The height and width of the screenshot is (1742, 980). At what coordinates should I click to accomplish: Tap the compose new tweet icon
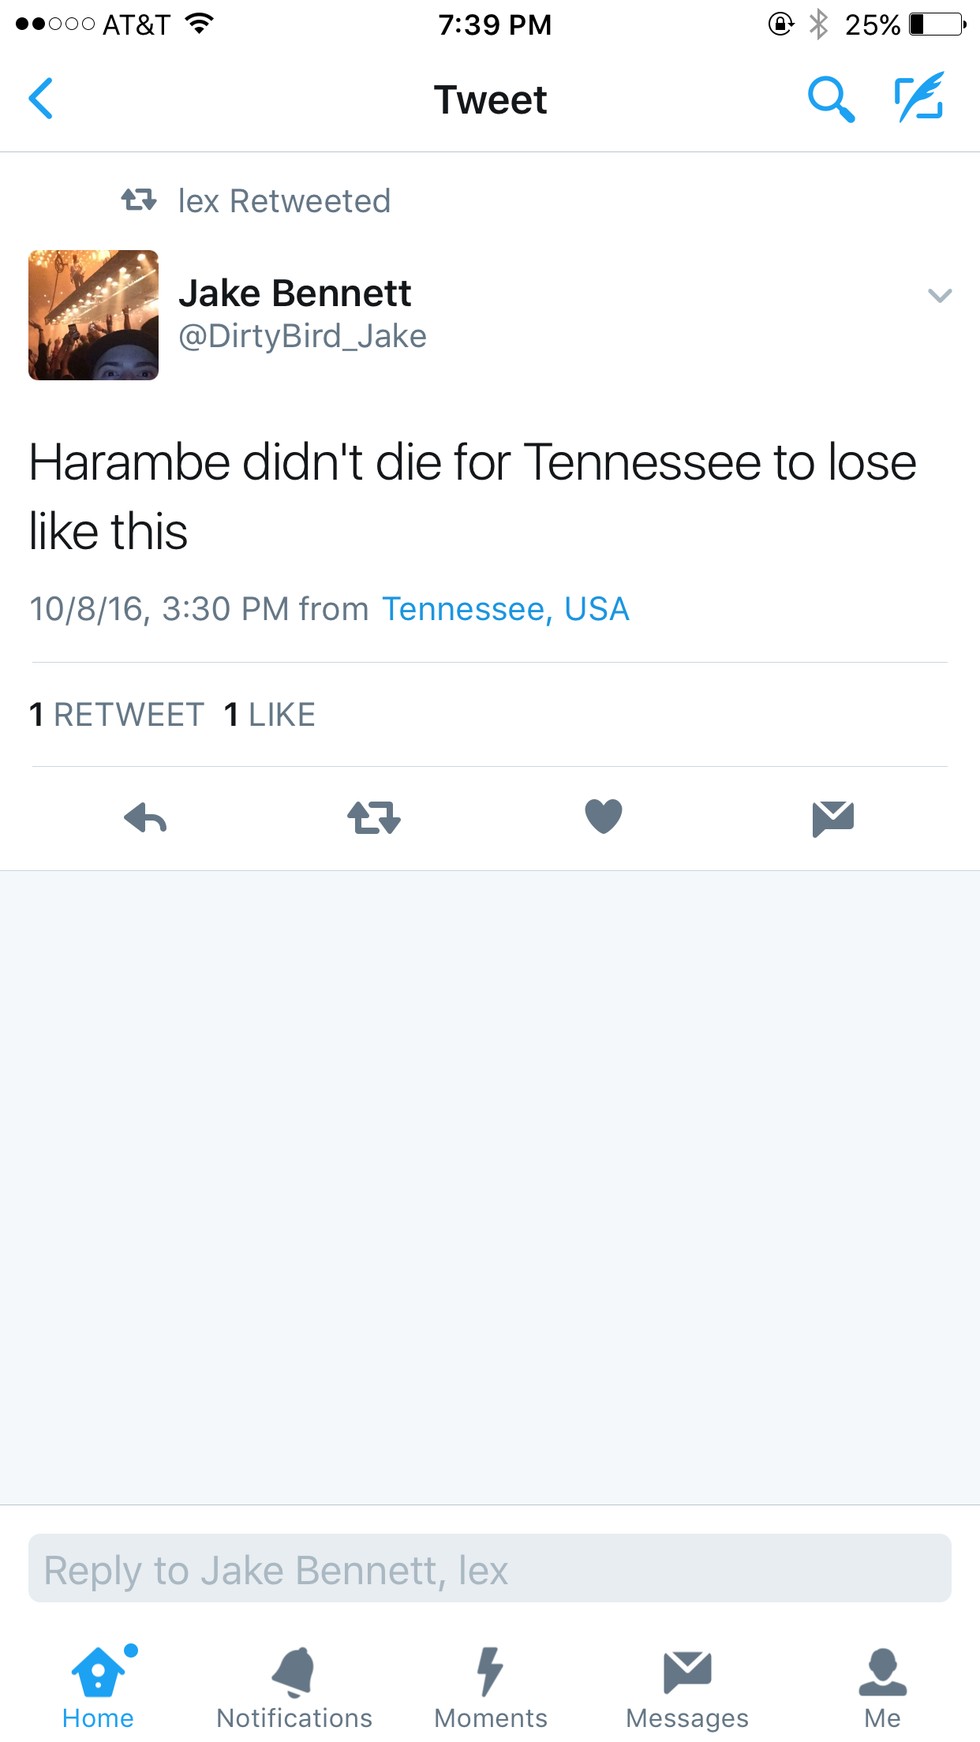[x=919, y=98]
